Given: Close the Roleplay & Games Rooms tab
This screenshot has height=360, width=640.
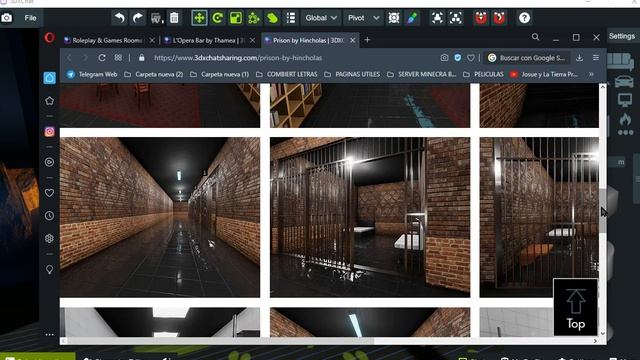Looking at the screenshot, I should click(x=152, y=40).
